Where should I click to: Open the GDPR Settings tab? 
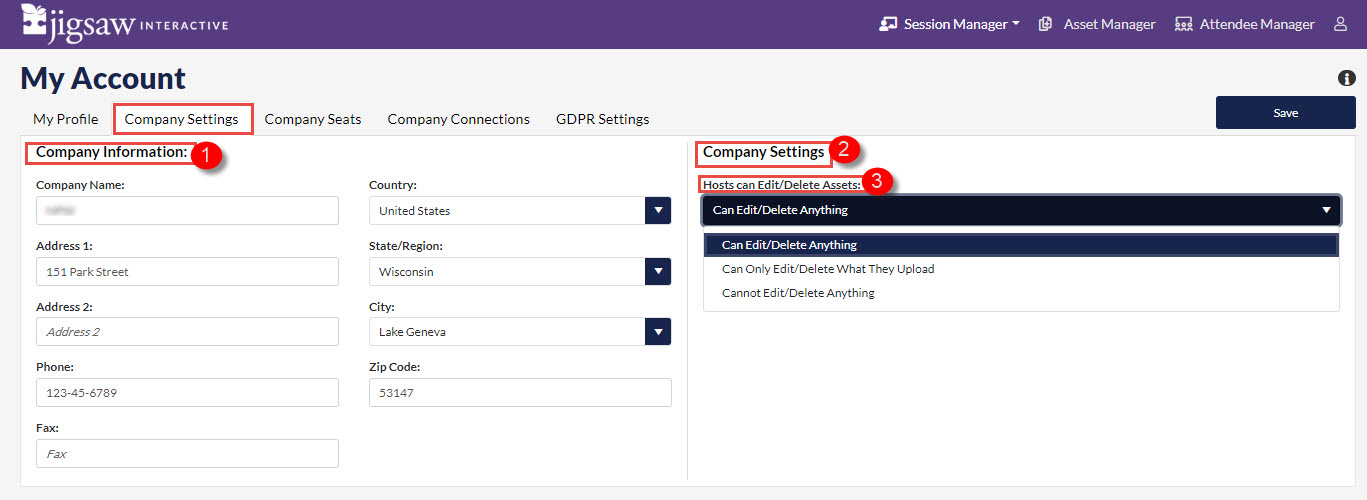602,119
